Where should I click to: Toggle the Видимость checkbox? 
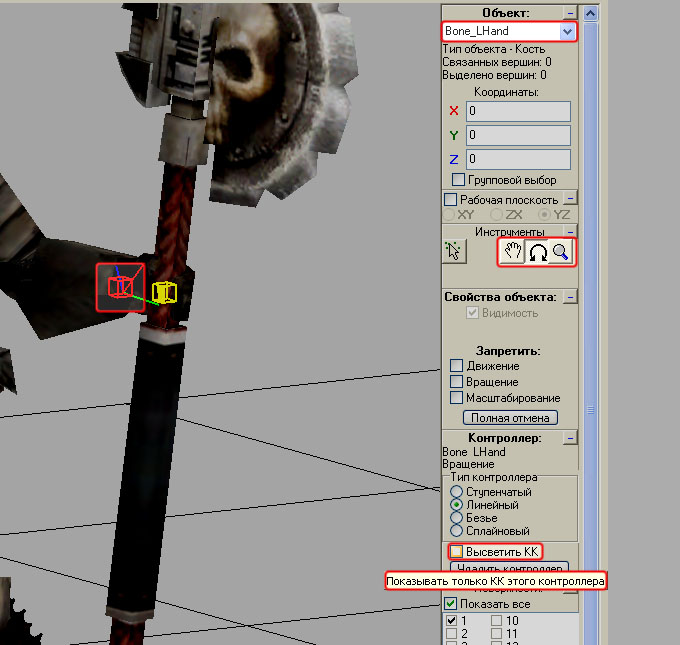point(472,313)
